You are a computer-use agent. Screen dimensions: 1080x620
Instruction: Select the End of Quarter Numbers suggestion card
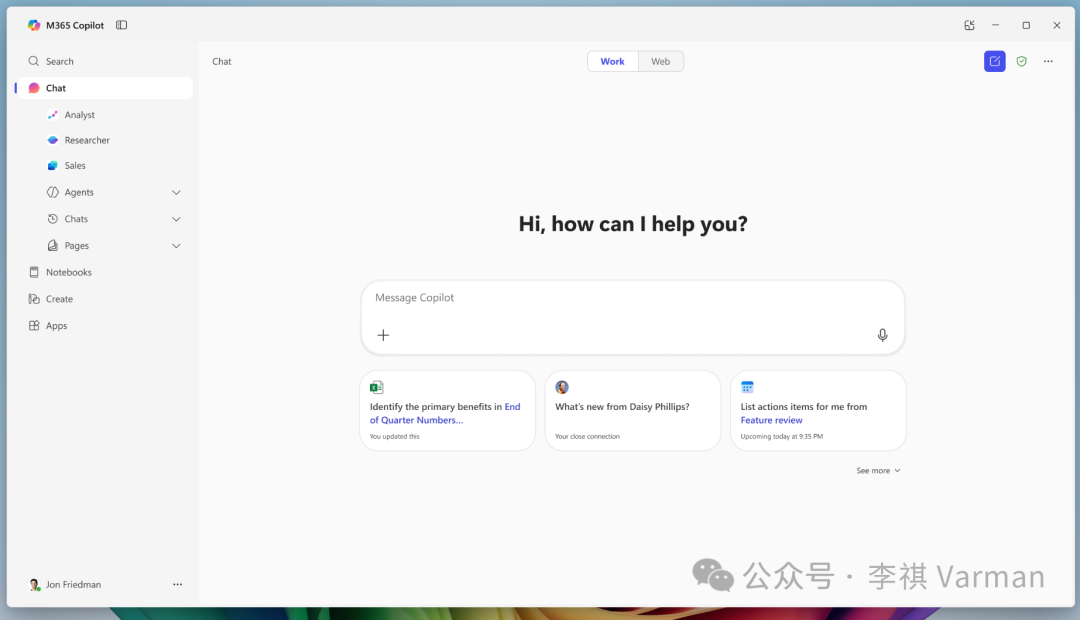(448, 411)
